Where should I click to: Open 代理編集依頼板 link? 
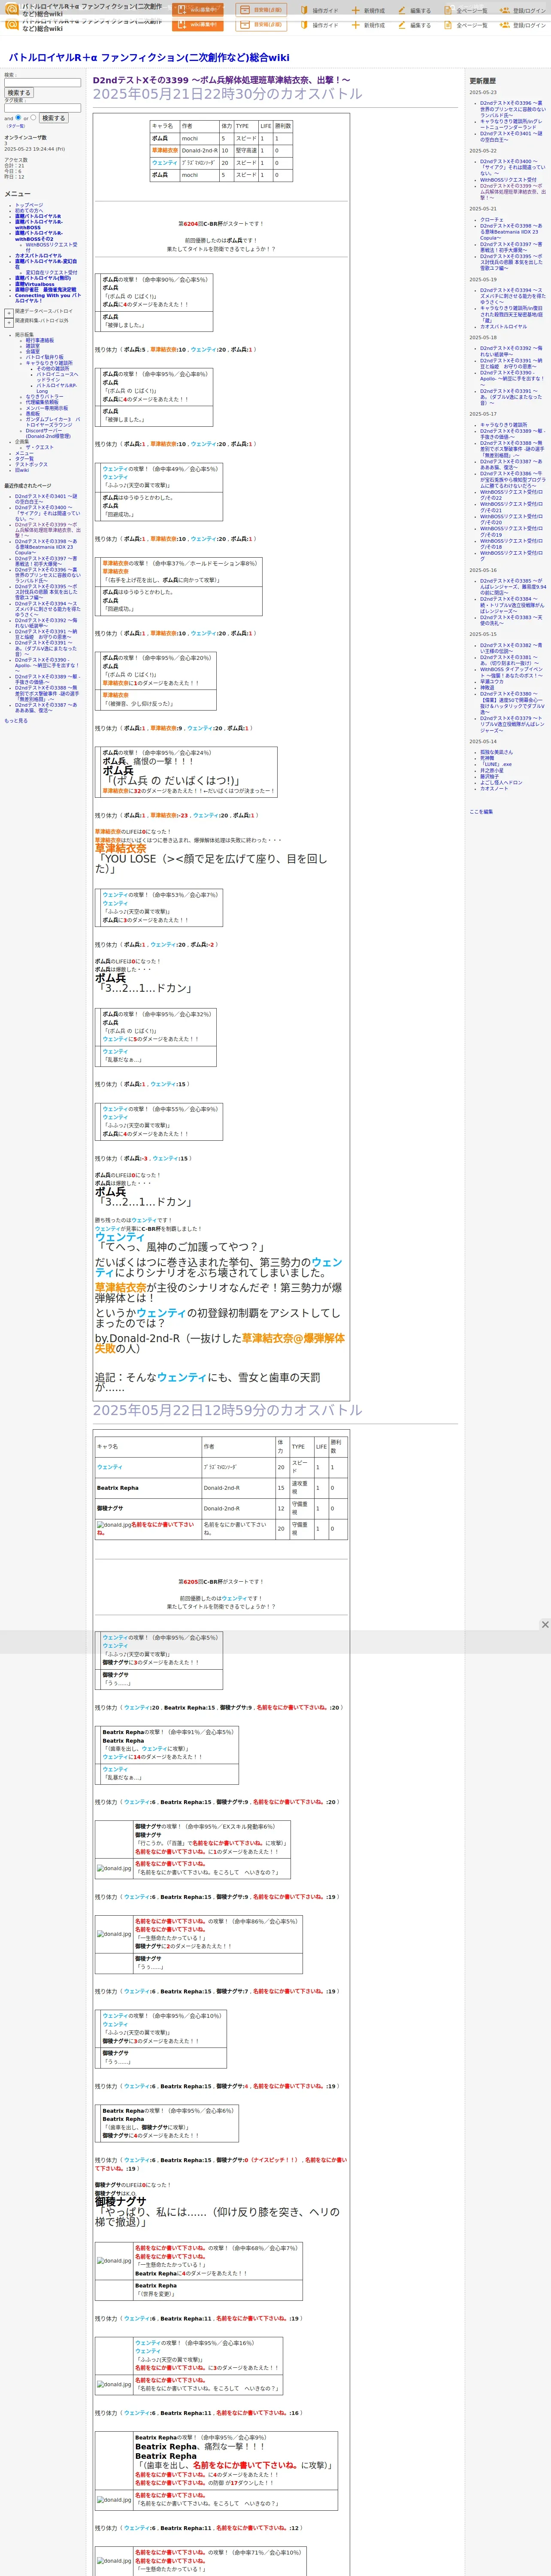click(x=42, y=402)
